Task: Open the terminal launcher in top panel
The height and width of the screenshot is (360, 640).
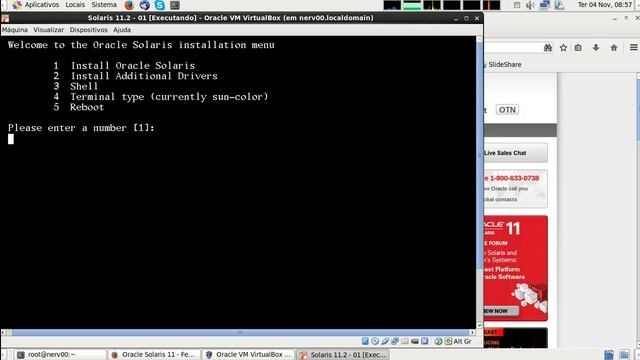Action: click(x=175, y=5)
